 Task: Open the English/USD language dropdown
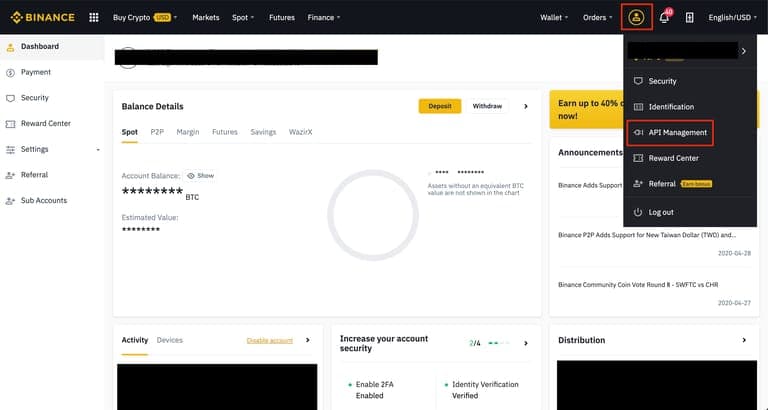(x=732, y=18)
